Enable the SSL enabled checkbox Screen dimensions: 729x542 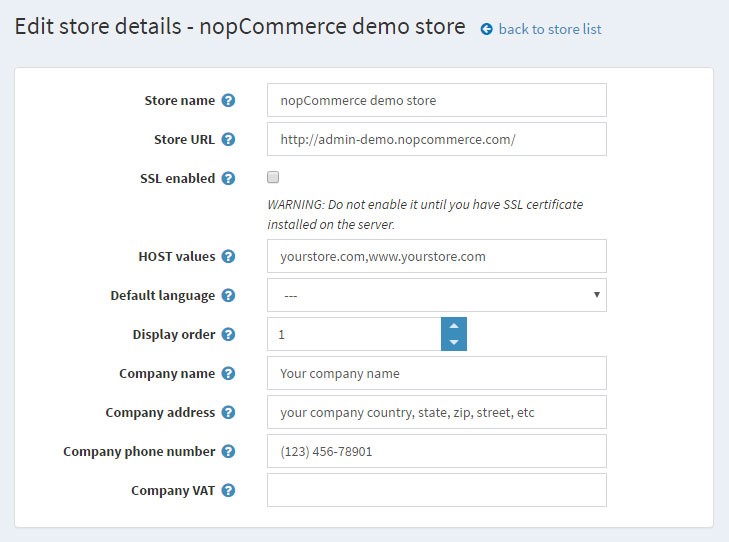pyautogui.click(x=273, y=177)
